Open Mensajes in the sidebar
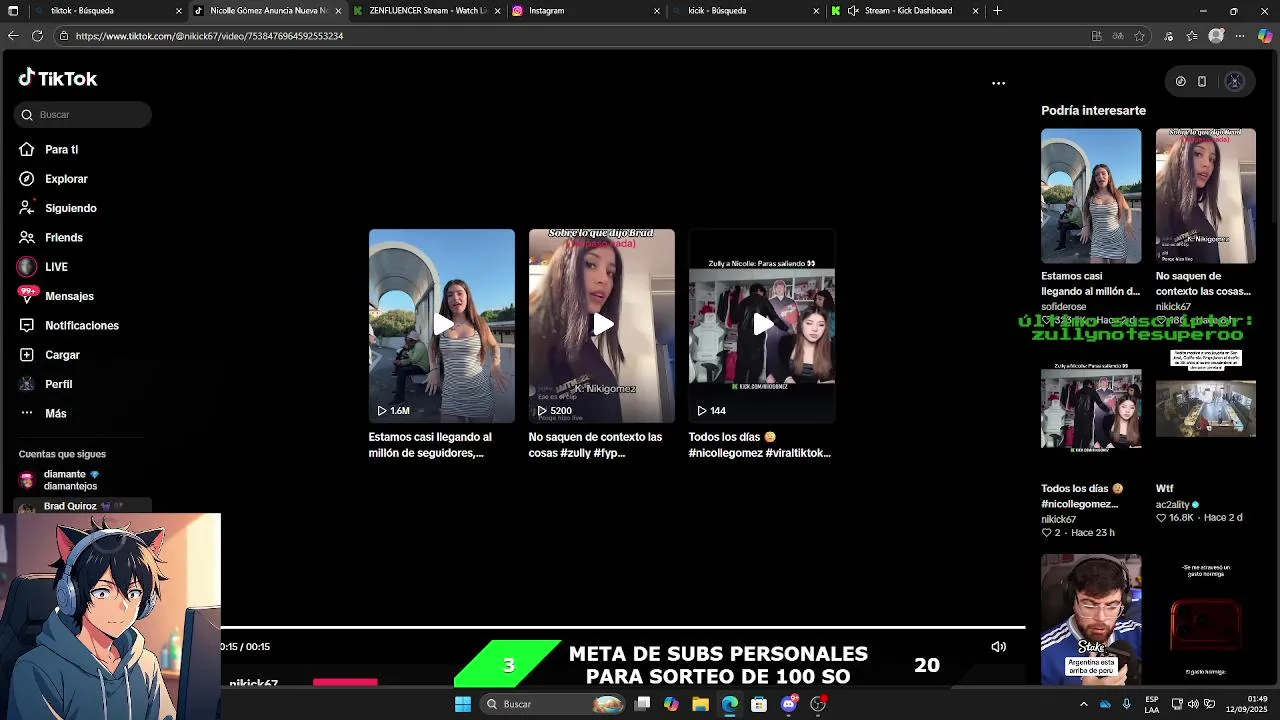Image resolution: width=1280 pixels, height=720 pixels. (x=69, y=296)
